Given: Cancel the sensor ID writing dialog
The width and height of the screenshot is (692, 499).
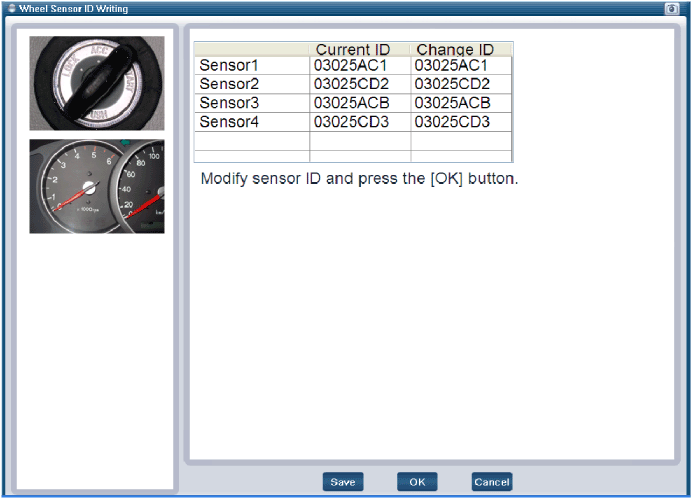Looking at the screenshot, I should [x=492, y=482].
